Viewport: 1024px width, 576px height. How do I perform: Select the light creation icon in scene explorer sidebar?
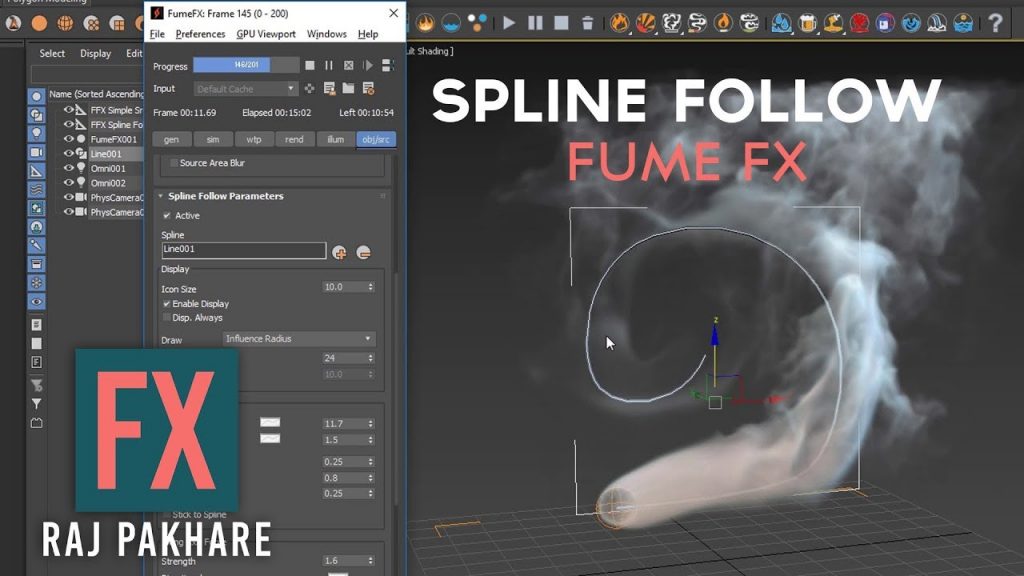pos(36,131)
